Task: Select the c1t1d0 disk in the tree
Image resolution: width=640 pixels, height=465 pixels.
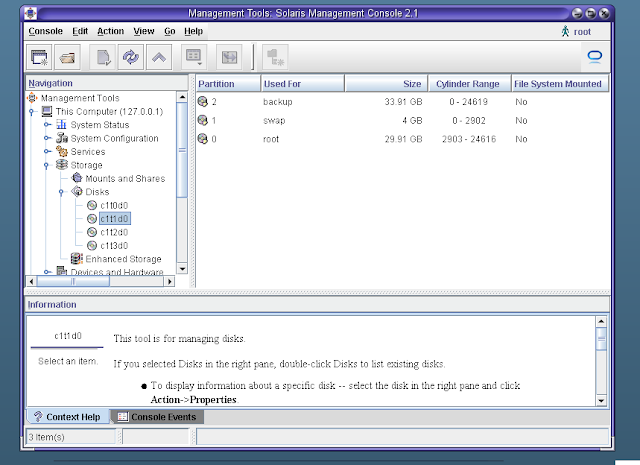Action: (115, 219)
